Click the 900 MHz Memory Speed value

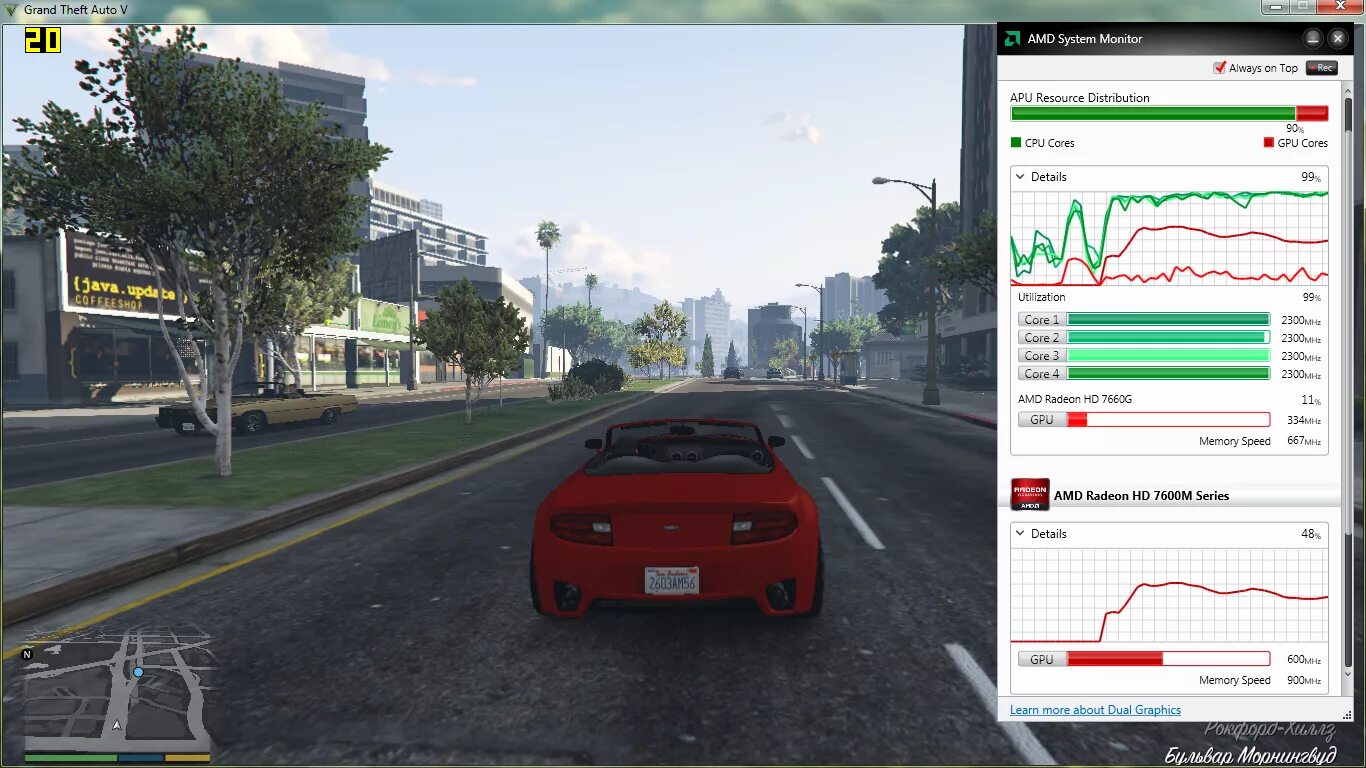[x=1304, y=681]
